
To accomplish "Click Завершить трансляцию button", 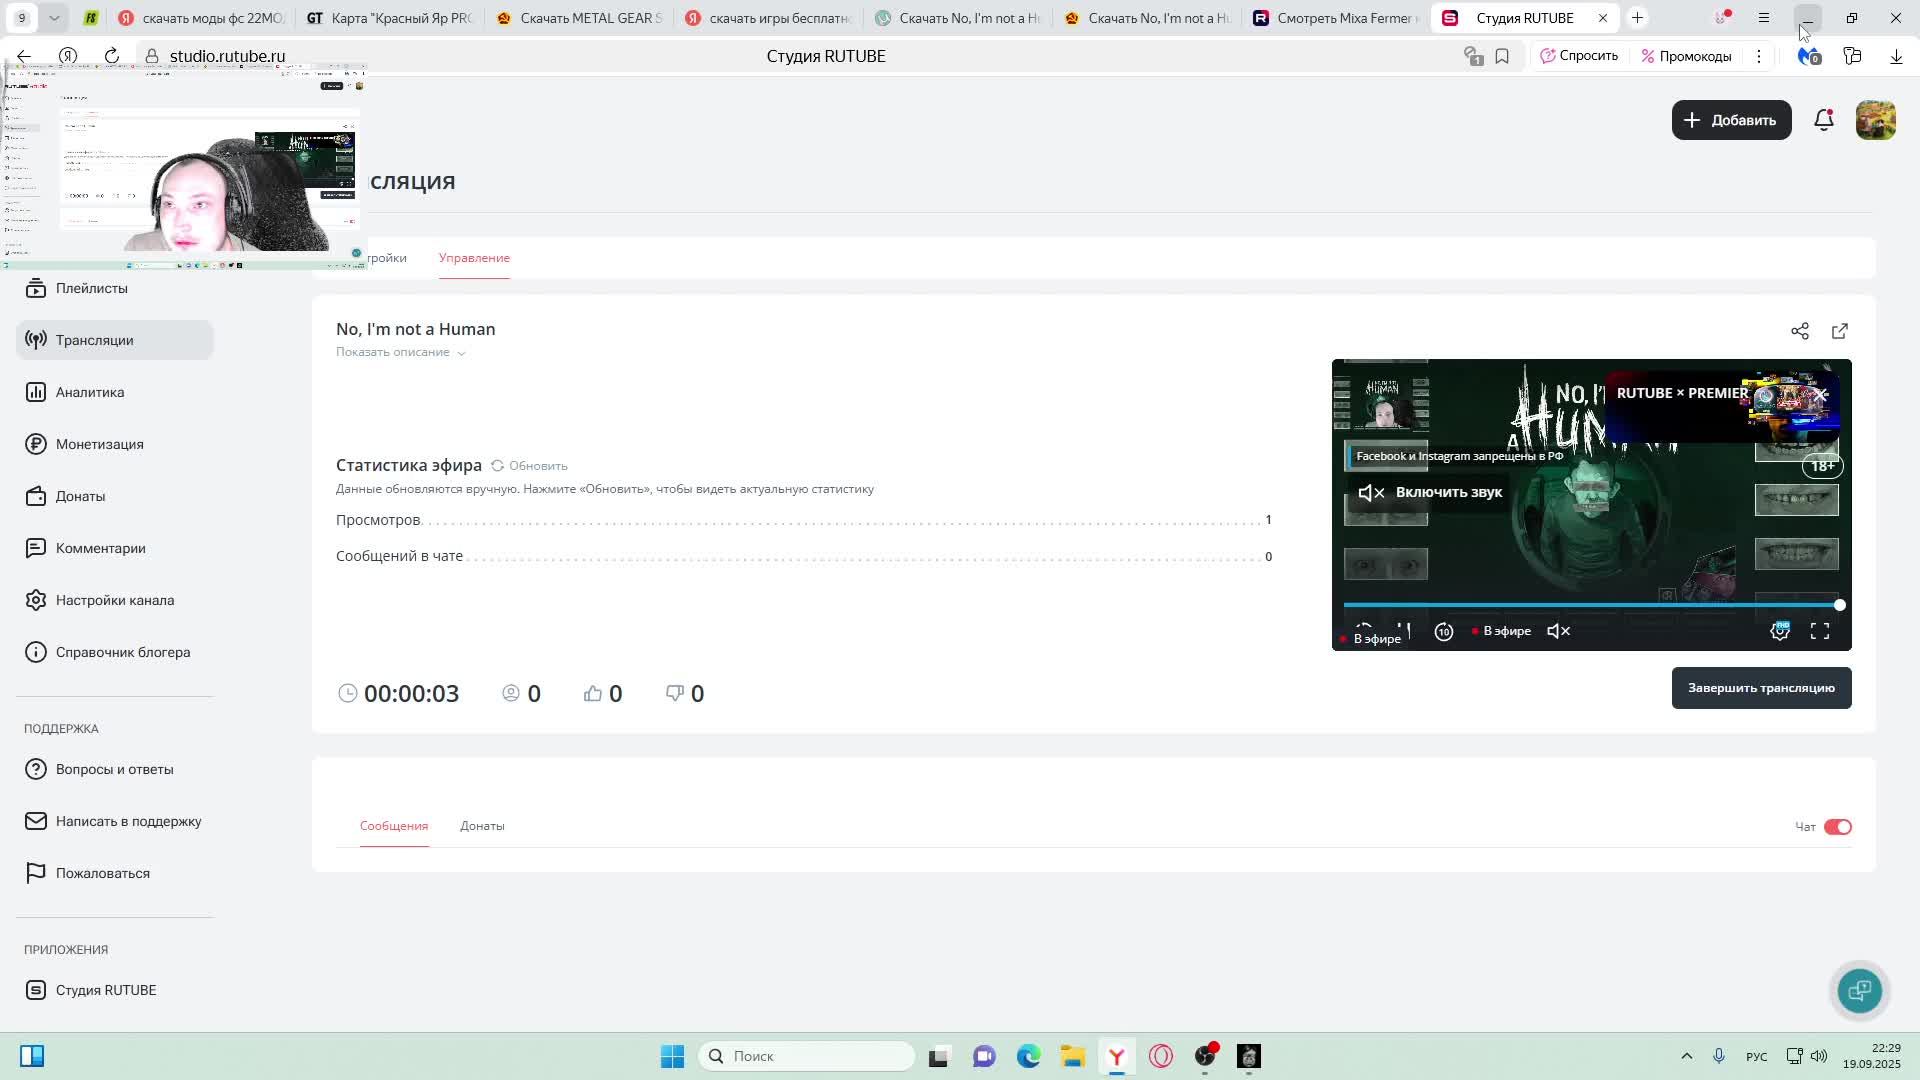I will 1760,688.
